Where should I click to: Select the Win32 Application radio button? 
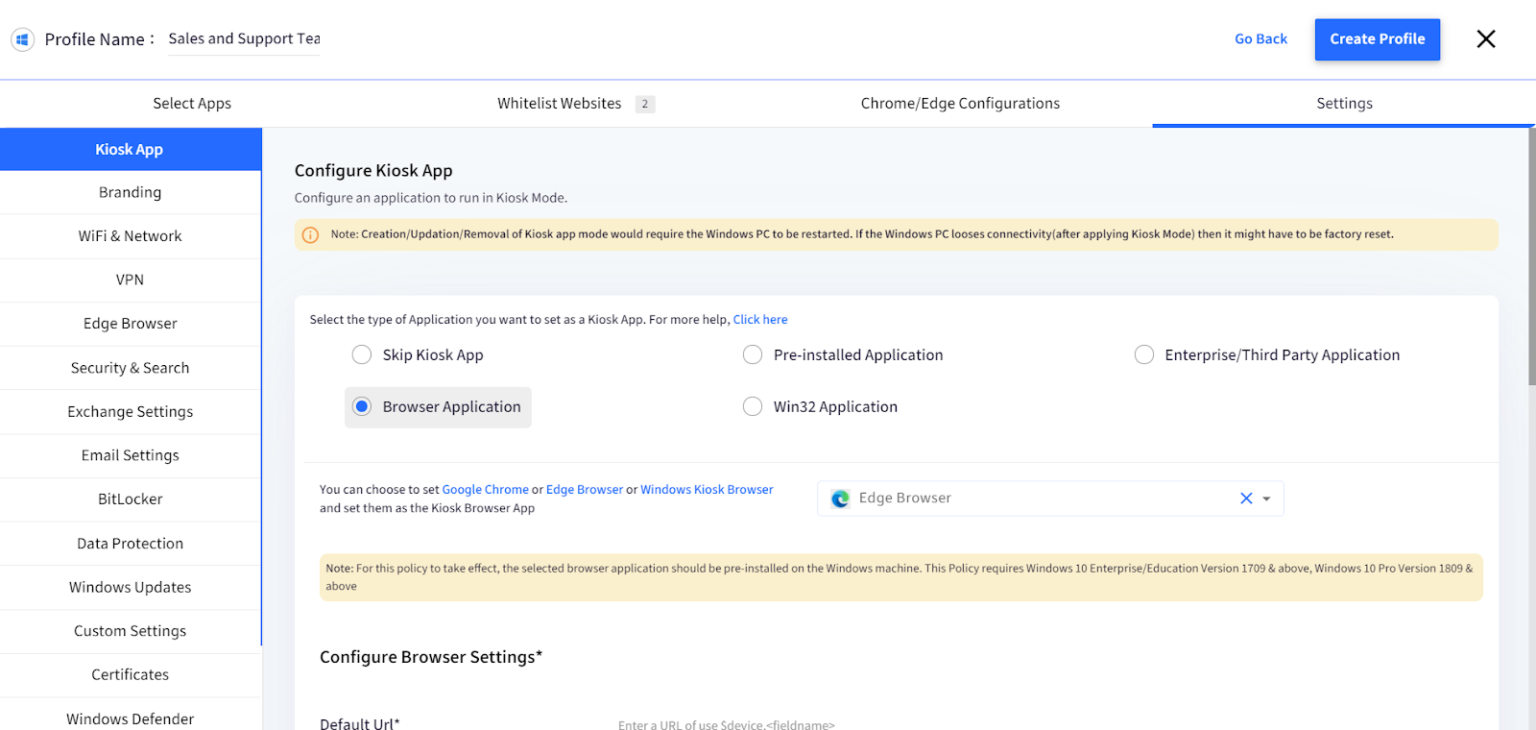(x=753, y=407)
